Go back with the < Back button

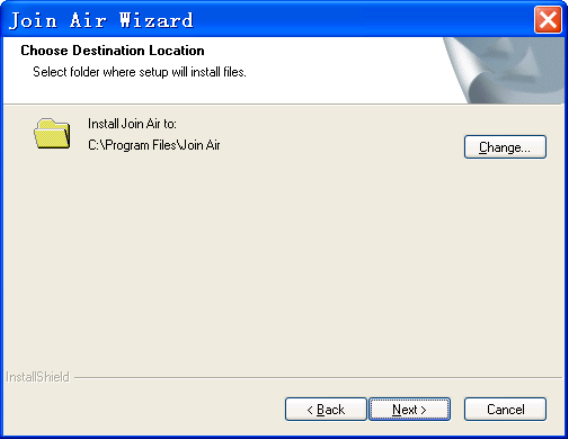(x=326, y=409)
